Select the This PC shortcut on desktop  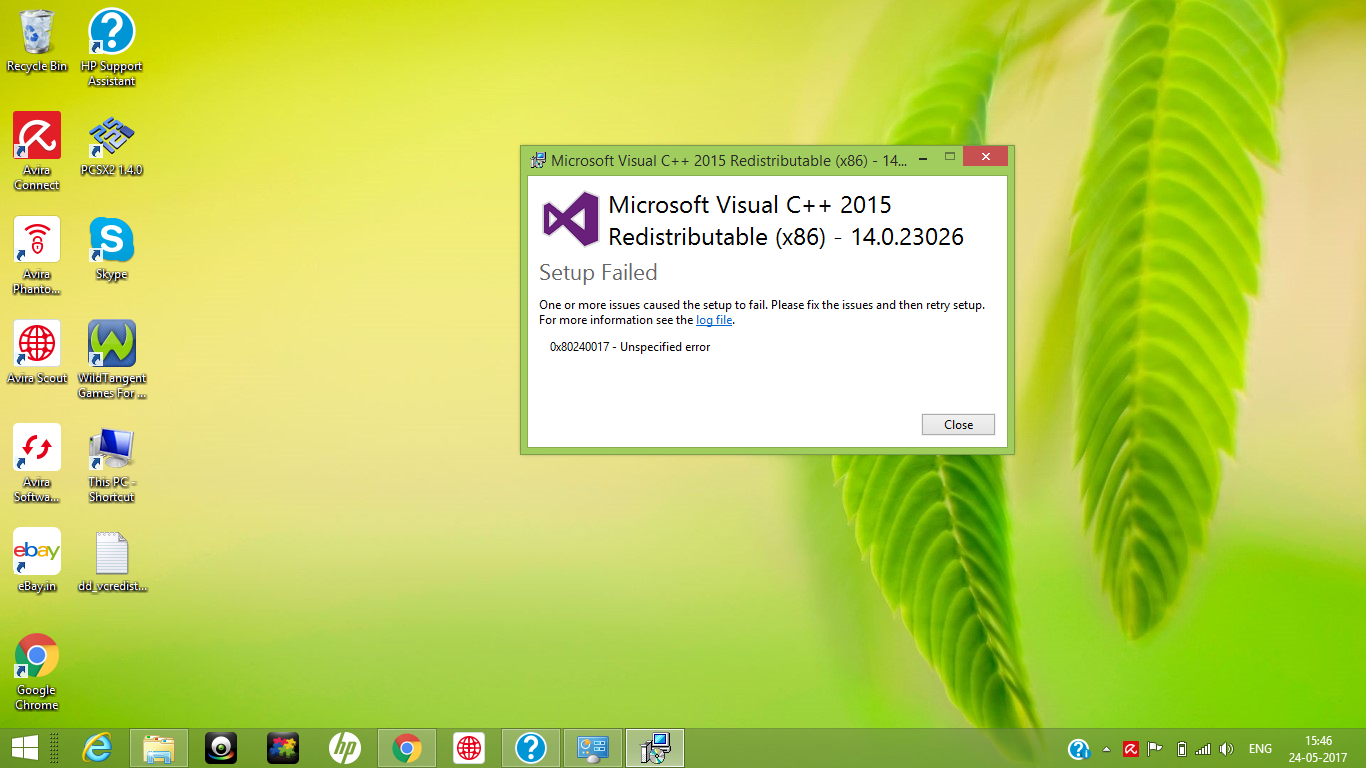click(112, 463)
